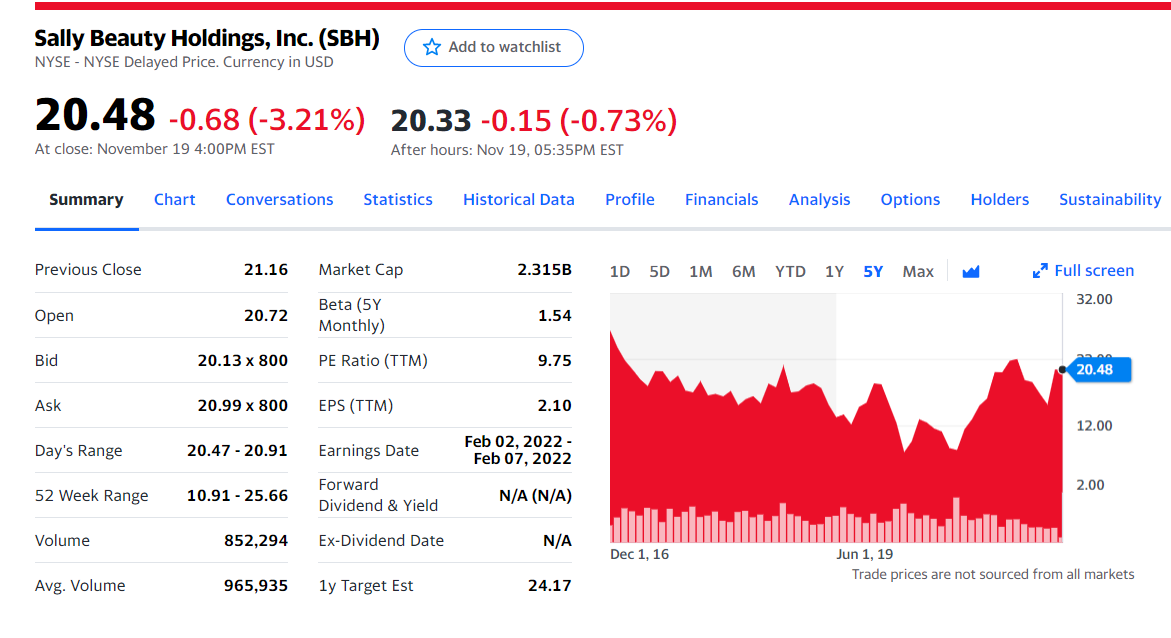Click the PE Ratio (TTM) value 9.75
This screenshot has height=638, width=1171.
pyautogui.click(x=555, y=360)
